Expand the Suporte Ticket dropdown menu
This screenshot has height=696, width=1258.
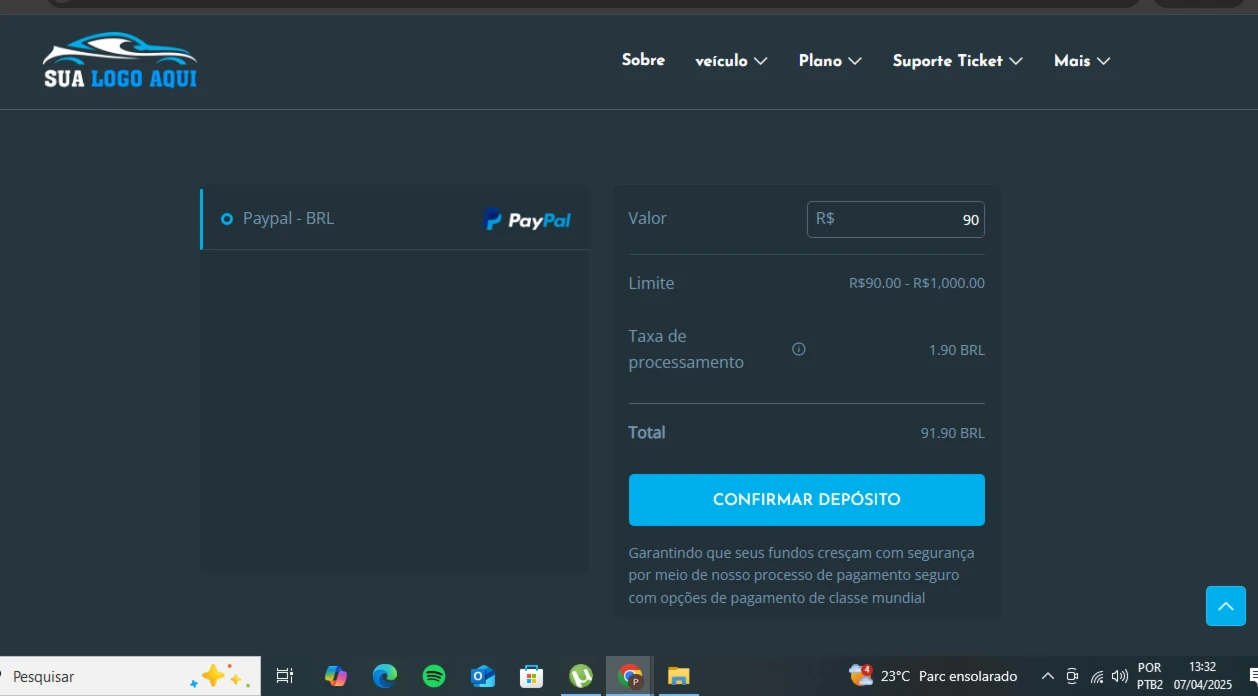pyautogui.click(x=957, y=61)
